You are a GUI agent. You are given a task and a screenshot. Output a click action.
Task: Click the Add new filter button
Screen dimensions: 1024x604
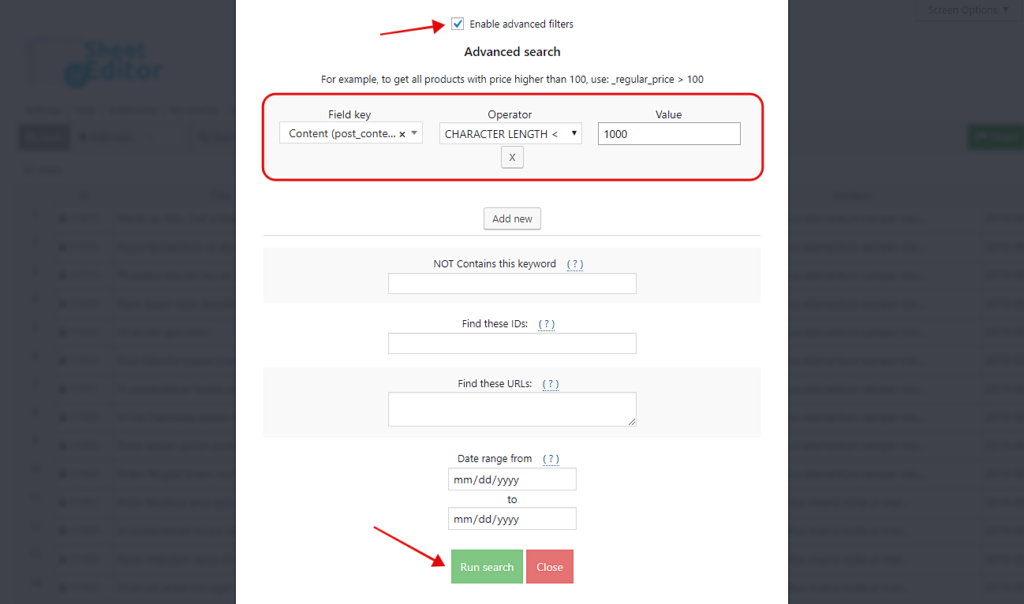[x=512, y=218]
